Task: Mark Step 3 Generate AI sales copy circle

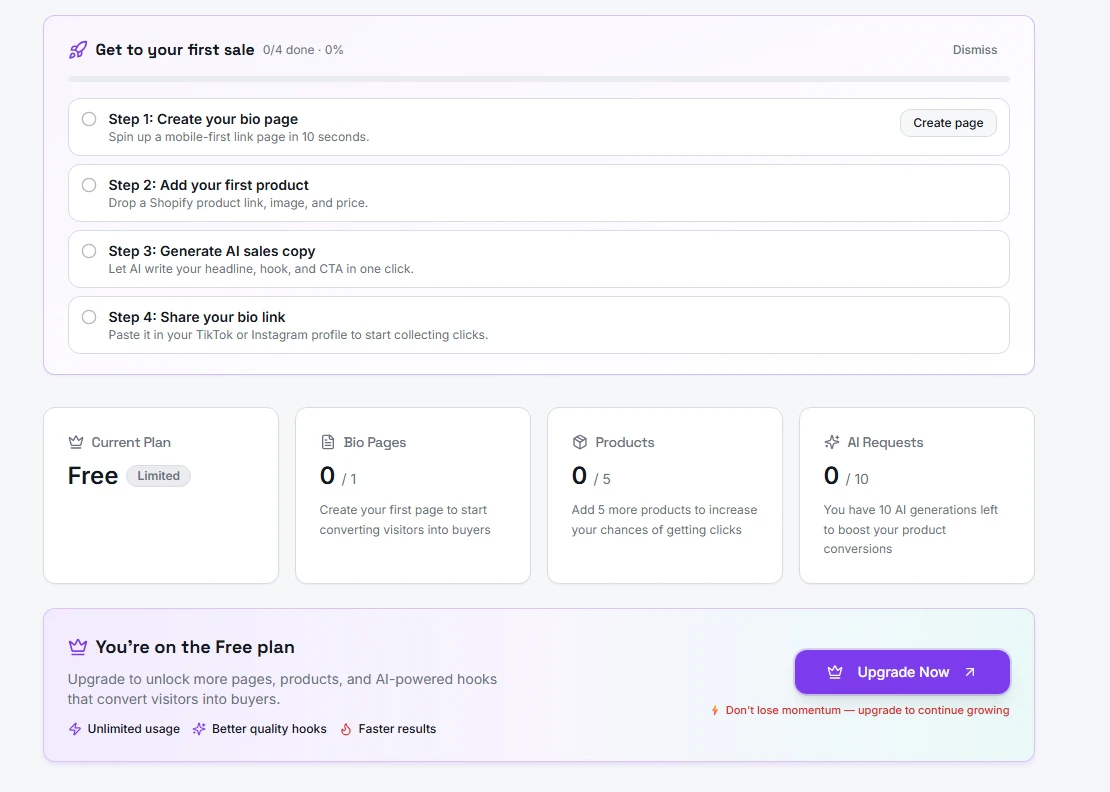Action: point(88,251)
